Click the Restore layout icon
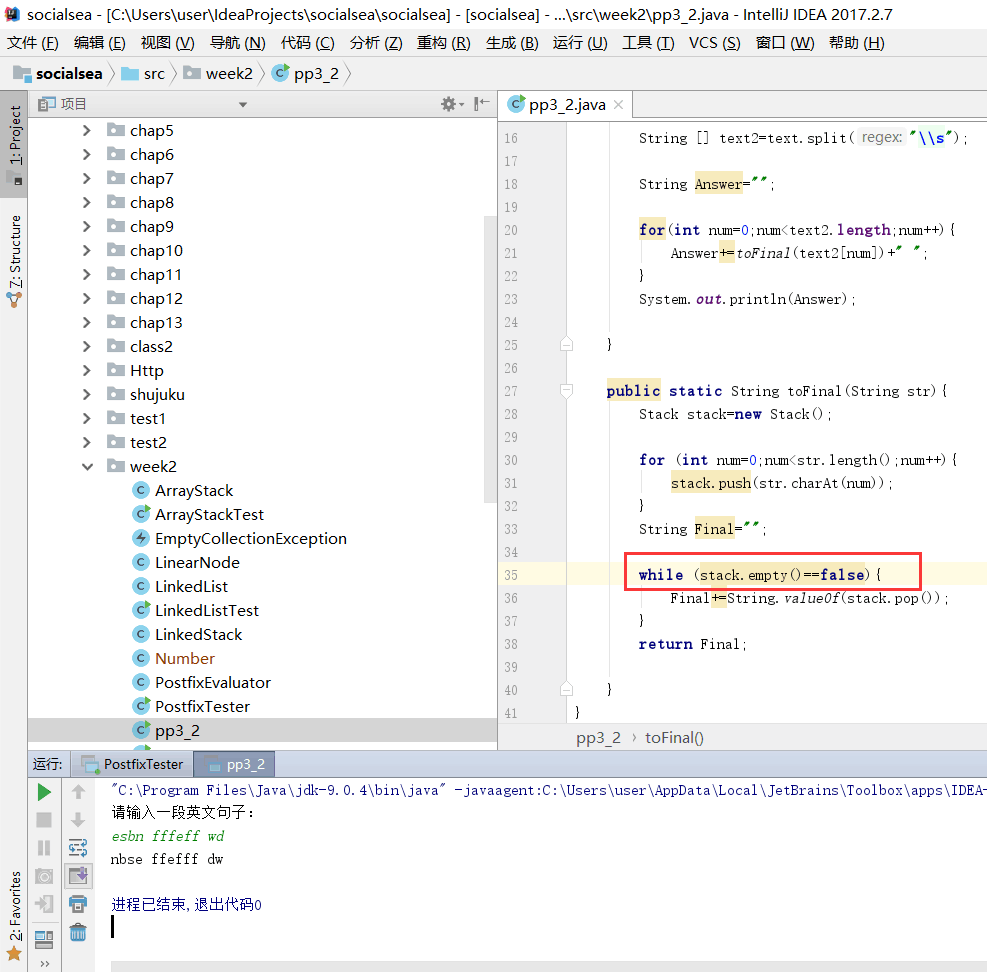 click(44, 939)
